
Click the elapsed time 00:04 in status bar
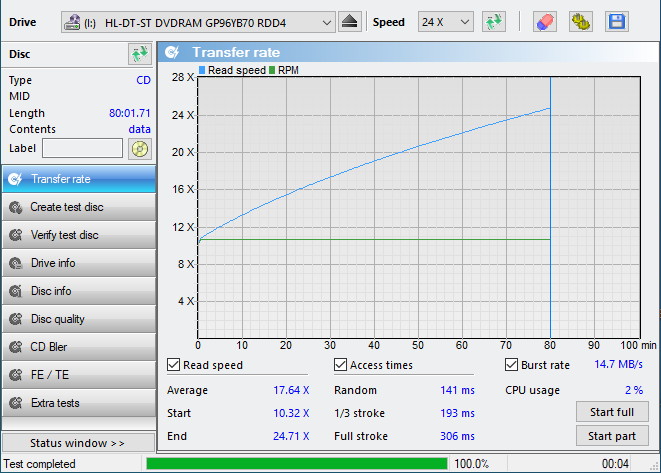pyautogui.click(x=615, y=464)
